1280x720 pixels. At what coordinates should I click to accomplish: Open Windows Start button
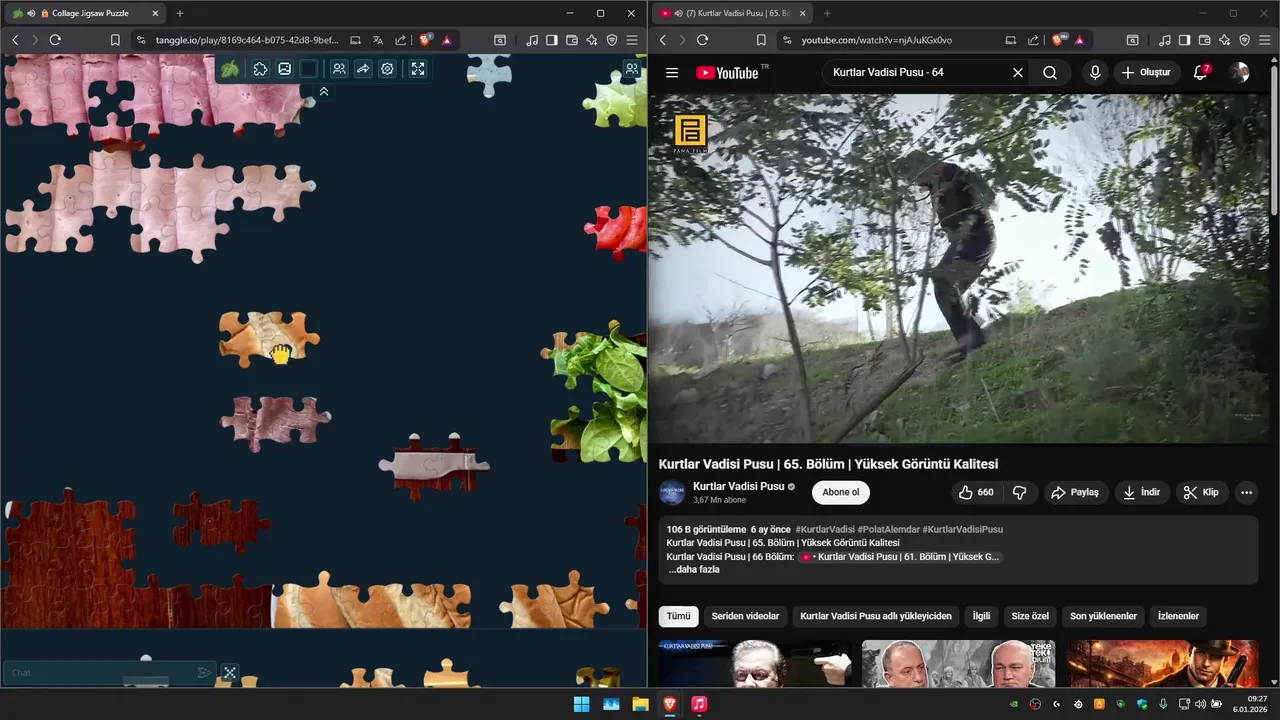tap(581, 704)
